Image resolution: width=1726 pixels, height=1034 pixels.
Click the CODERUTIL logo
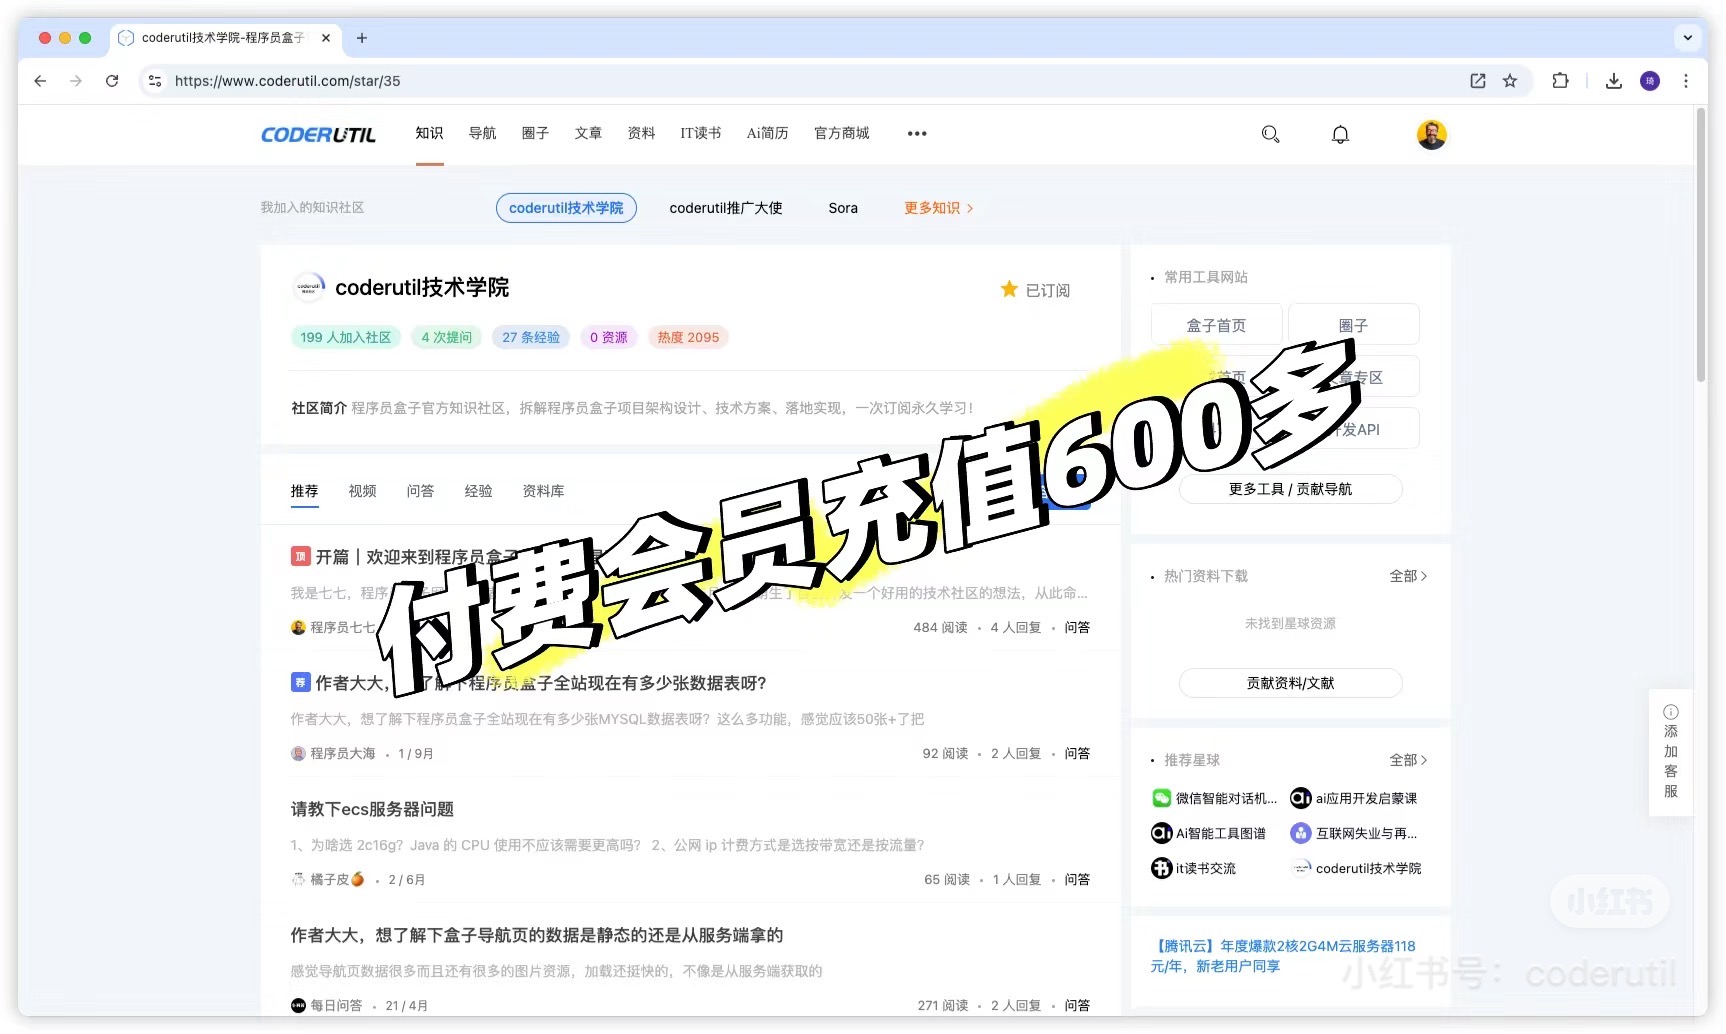pos(318,134)
